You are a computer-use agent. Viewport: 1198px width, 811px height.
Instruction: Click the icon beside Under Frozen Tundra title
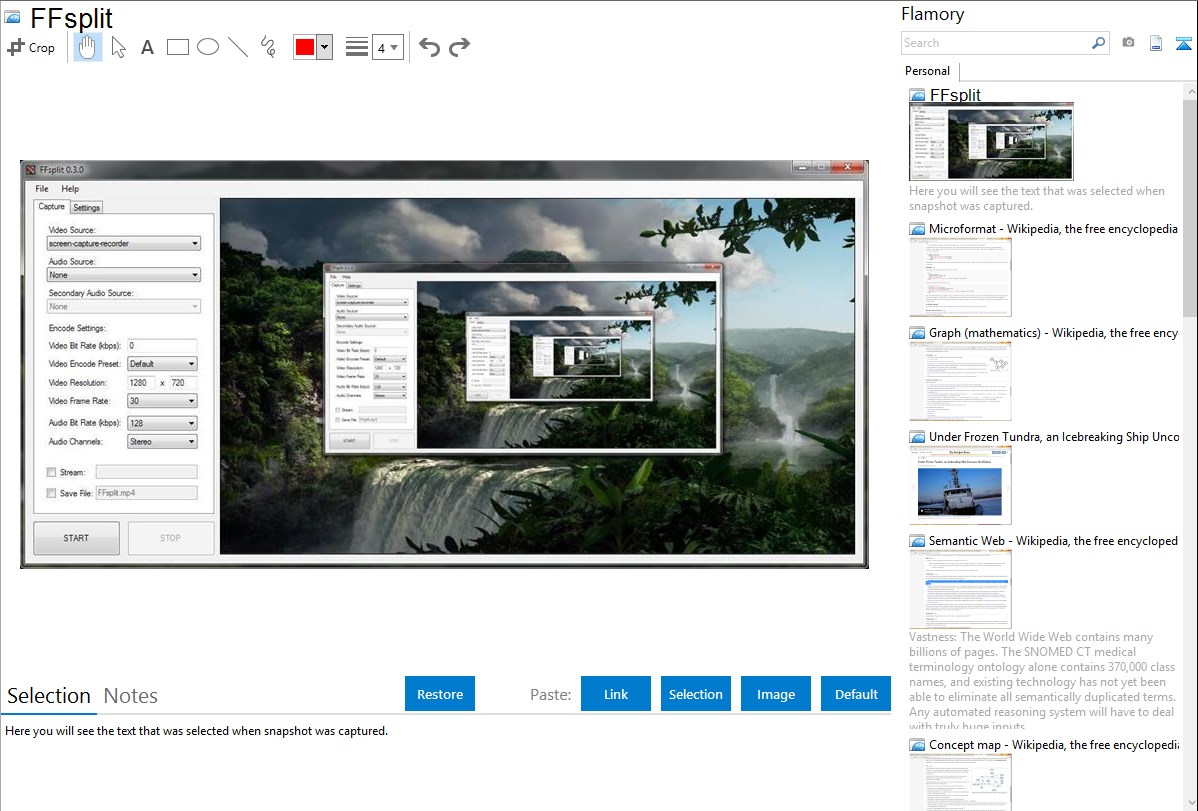pyautogui.click(x=917, y=437)
